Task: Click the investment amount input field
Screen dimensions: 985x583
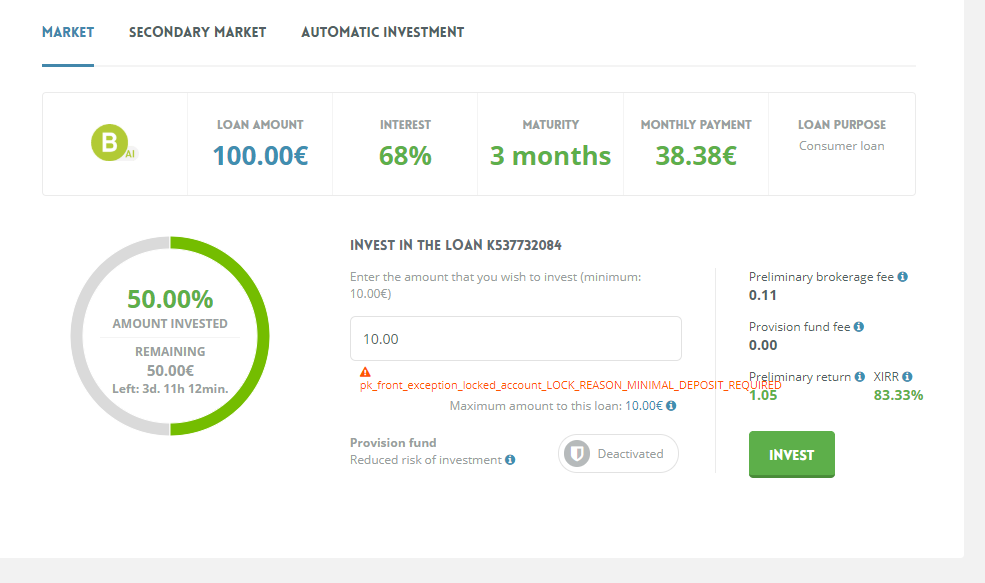Action: tap(516, 339)
